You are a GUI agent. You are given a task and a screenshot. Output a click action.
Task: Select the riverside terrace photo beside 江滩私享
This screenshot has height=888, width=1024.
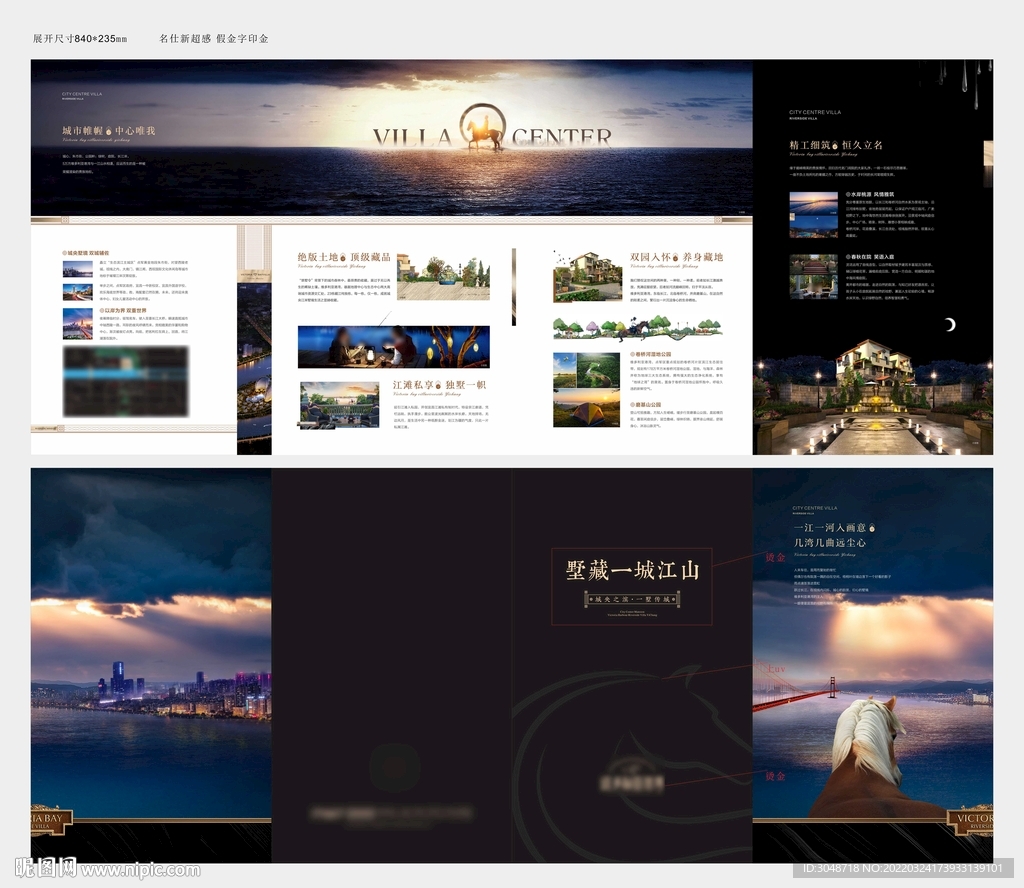tap(340, 405)
